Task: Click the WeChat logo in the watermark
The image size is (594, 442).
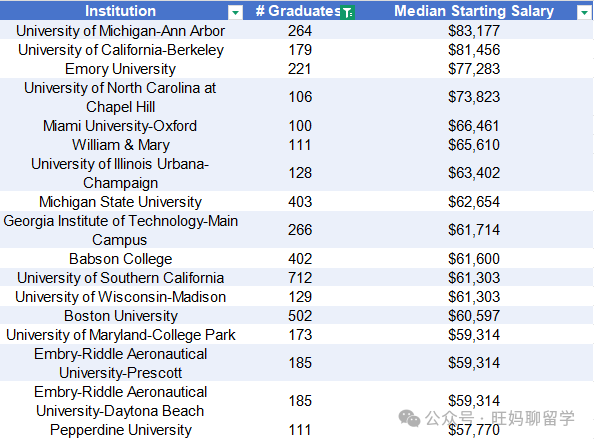Action: coord(409,418)
